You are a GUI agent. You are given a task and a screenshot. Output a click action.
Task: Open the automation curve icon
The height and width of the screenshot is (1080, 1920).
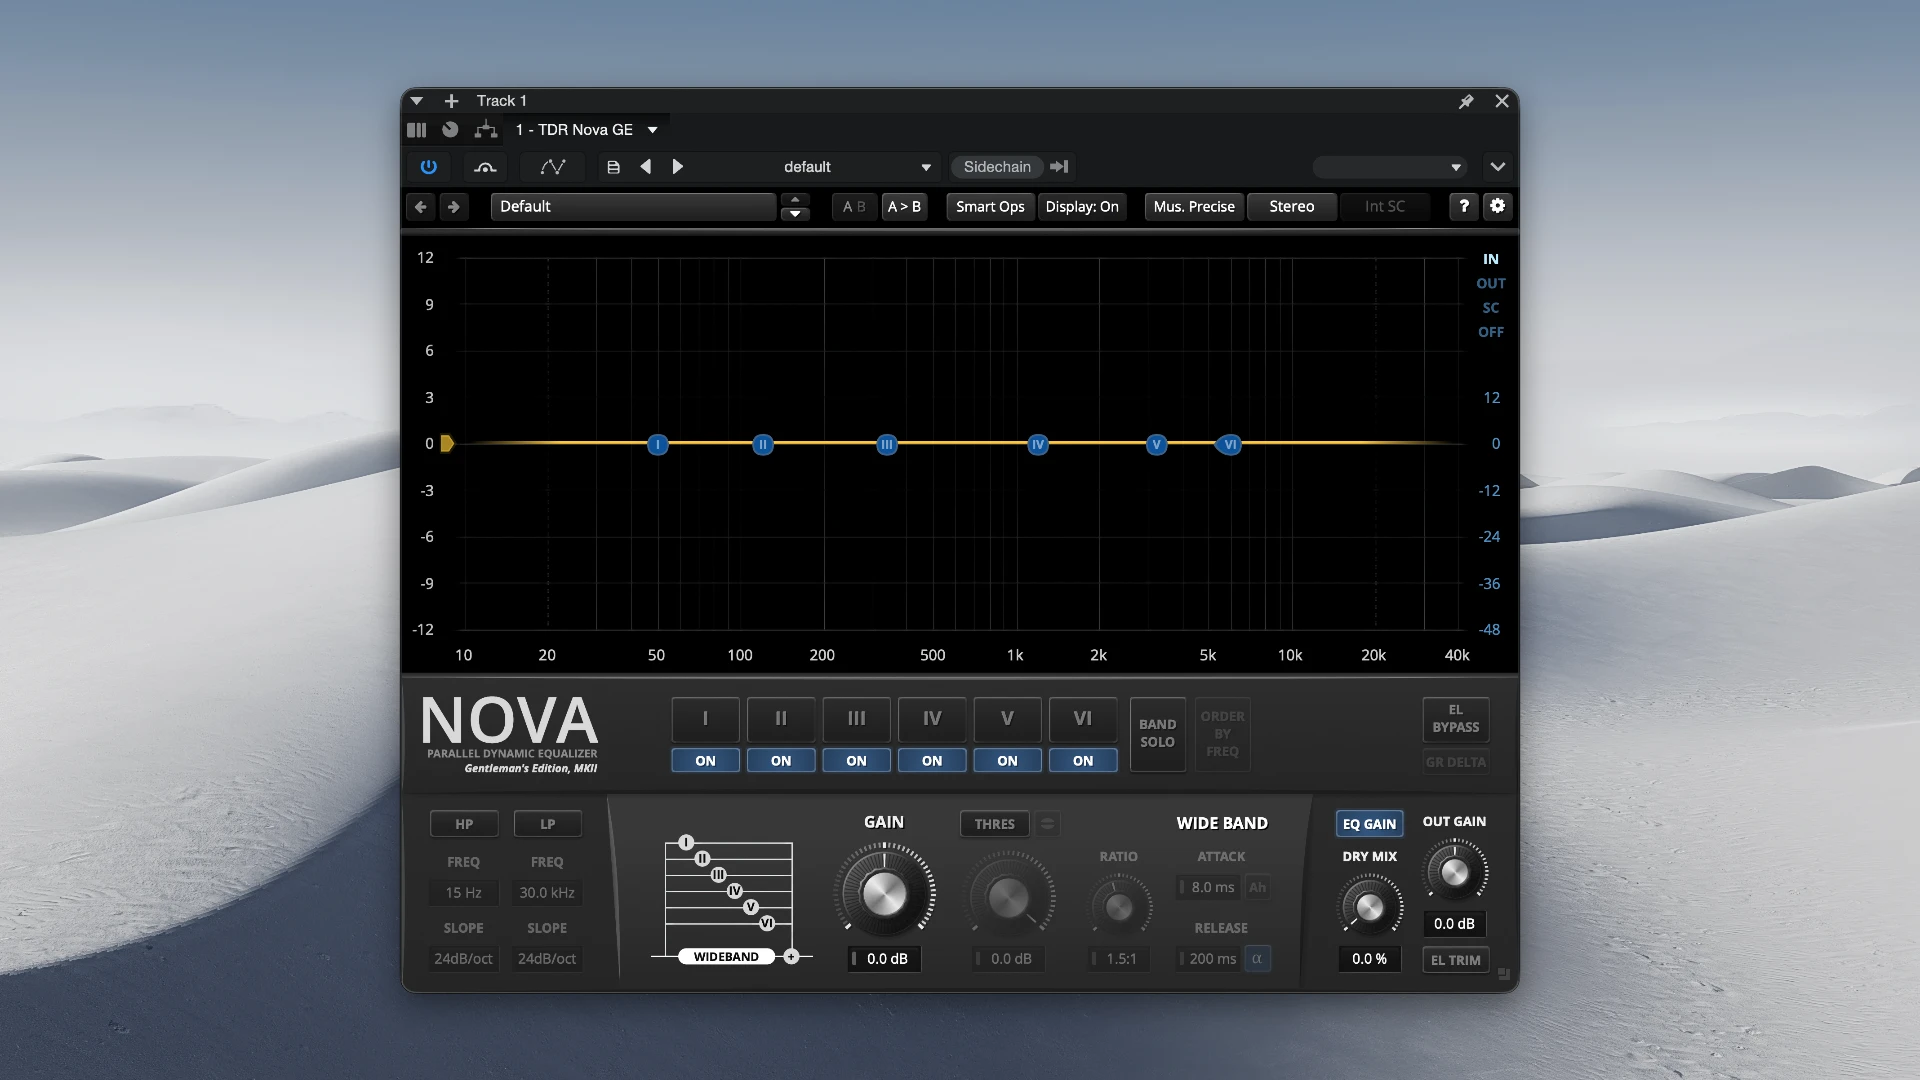tap(553, 167)
